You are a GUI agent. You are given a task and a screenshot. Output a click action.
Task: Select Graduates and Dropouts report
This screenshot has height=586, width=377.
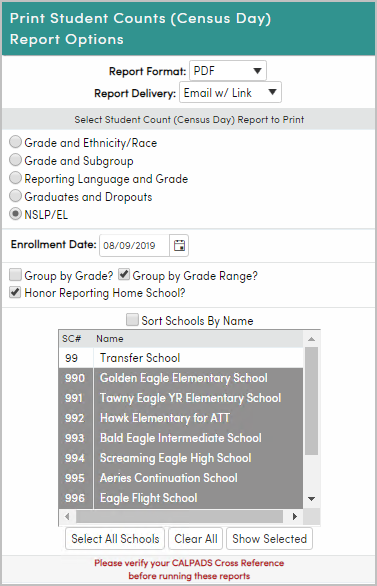point(15,196)
